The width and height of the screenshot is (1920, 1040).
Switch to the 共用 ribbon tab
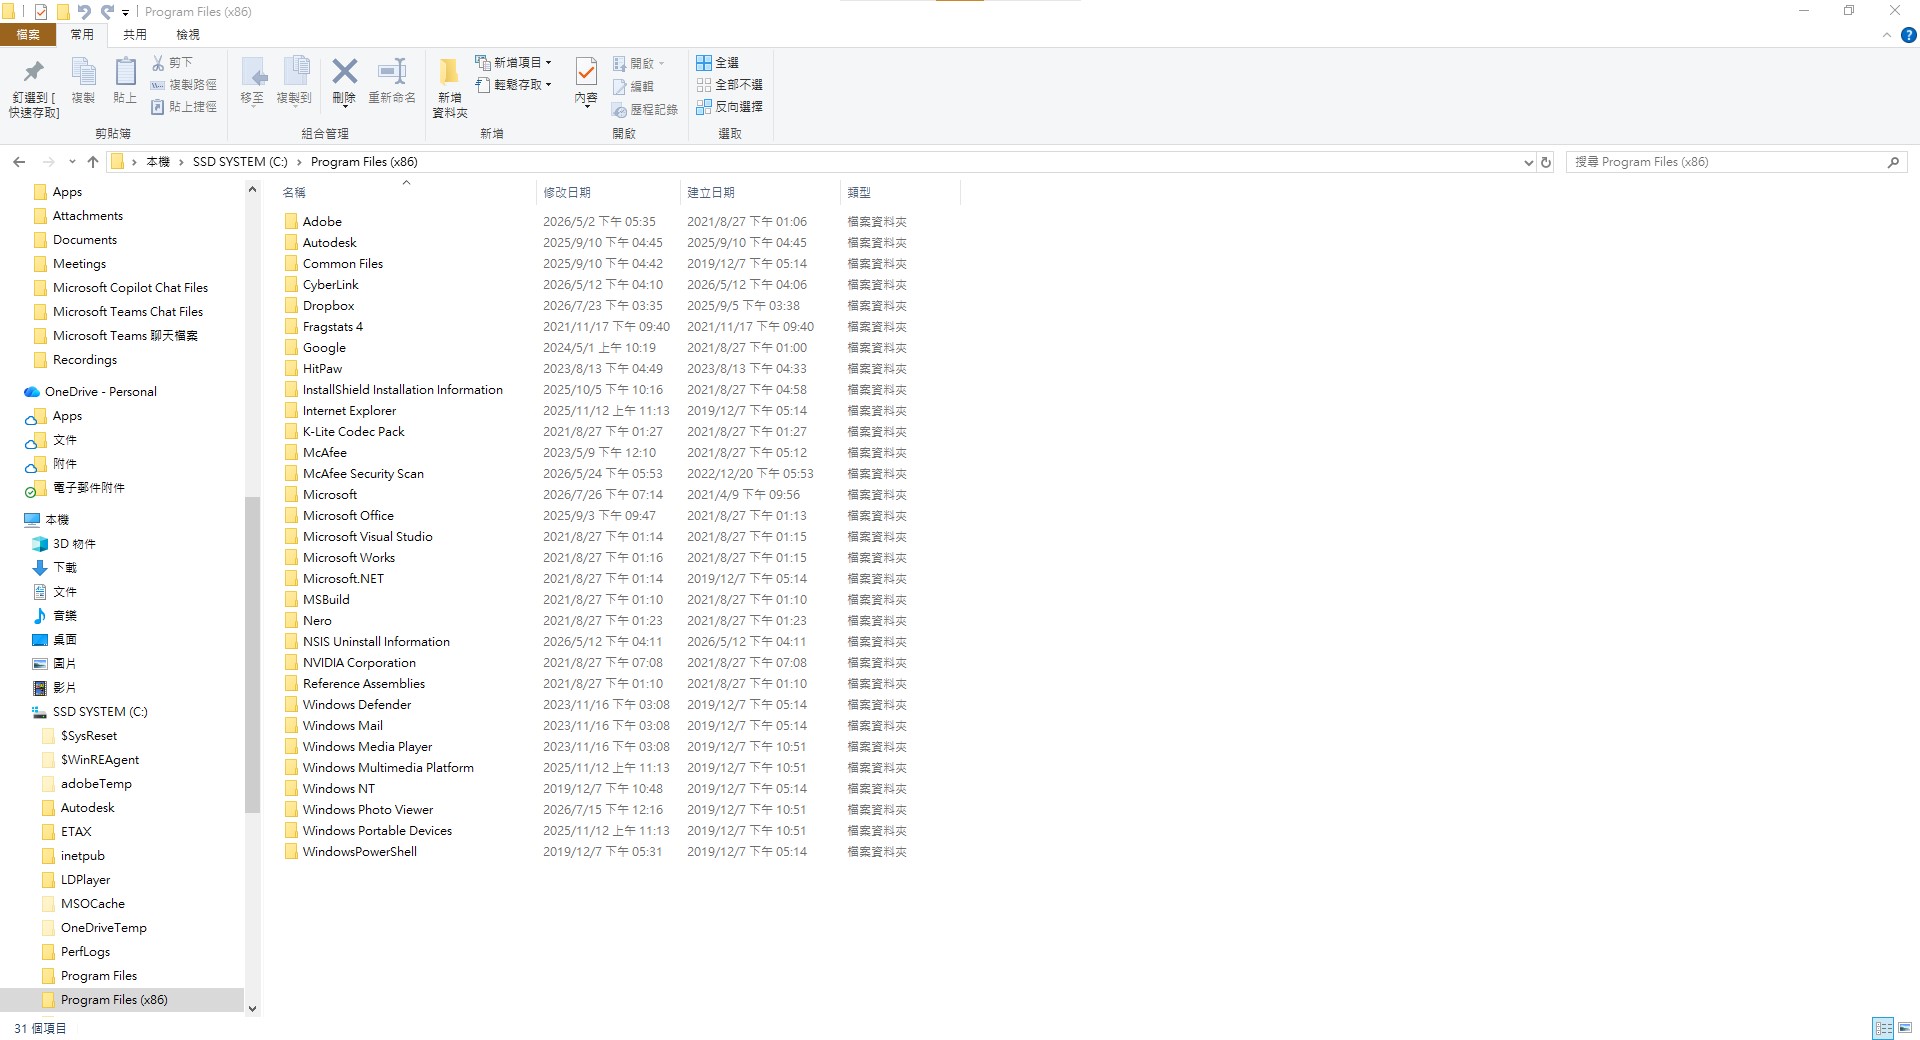tap(135, 35)
